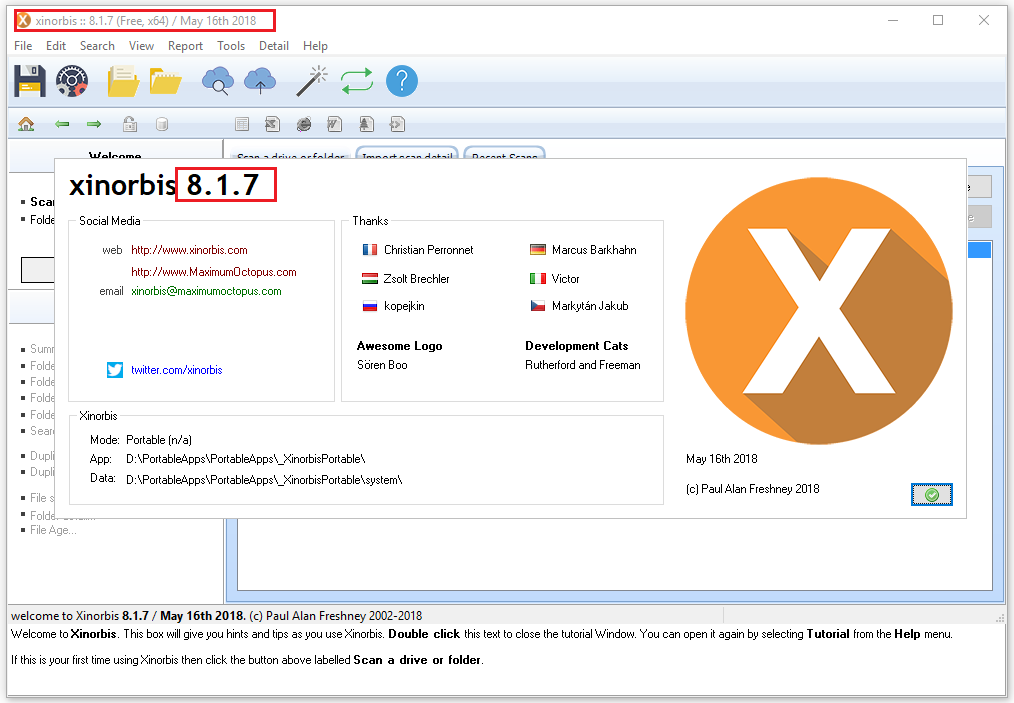Image resolution: width=1014 pixels, height=703 pixels.
Task: Click the Czech flag next to Markytán Jakub
Action: click(538, 306)
